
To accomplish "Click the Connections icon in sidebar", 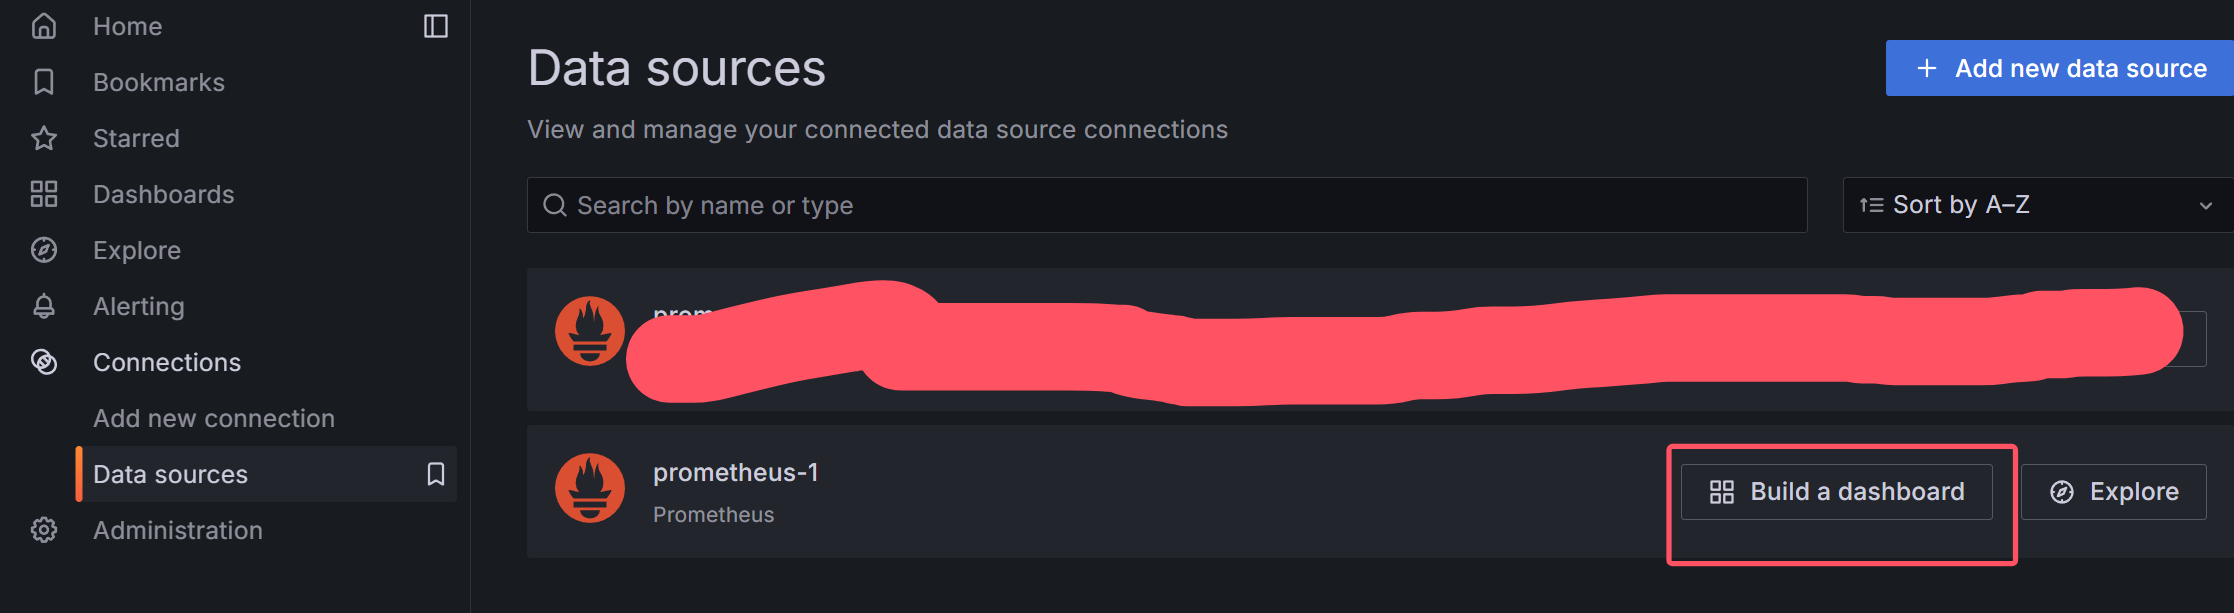I will [44, 362].
